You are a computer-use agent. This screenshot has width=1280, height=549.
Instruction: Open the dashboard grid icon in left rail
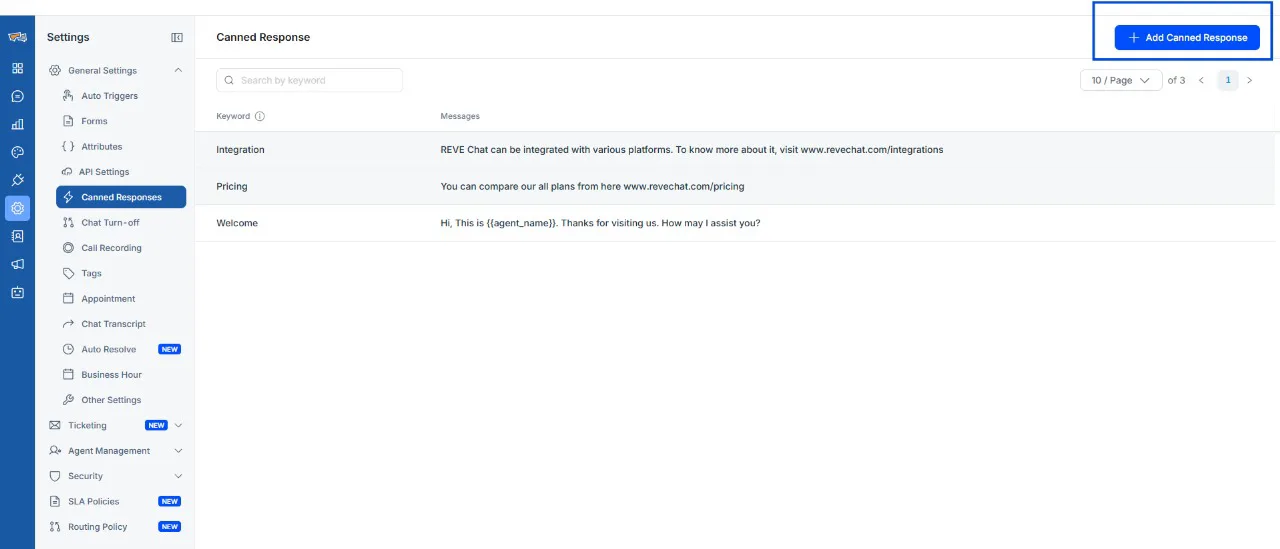[x=17, y=69]
